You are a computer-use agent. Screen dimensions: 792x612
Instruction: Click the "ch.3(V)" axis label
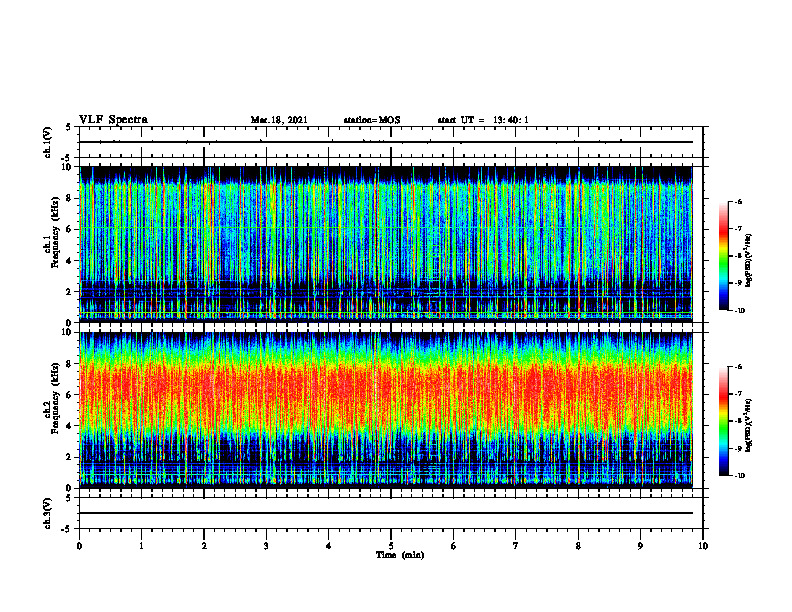coord(48,513)
